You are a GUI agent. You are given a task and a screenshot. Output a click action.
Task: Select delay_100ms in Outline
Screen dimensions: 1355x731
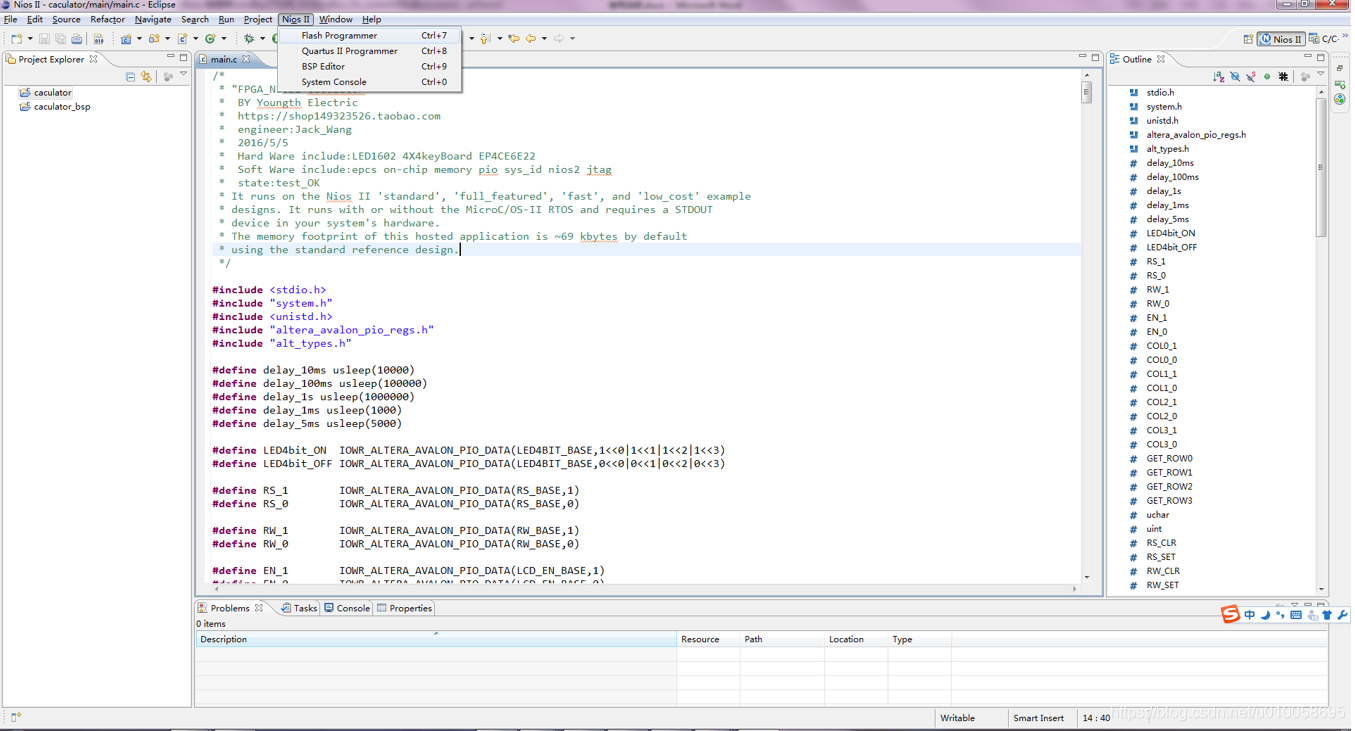point(1172,177)
